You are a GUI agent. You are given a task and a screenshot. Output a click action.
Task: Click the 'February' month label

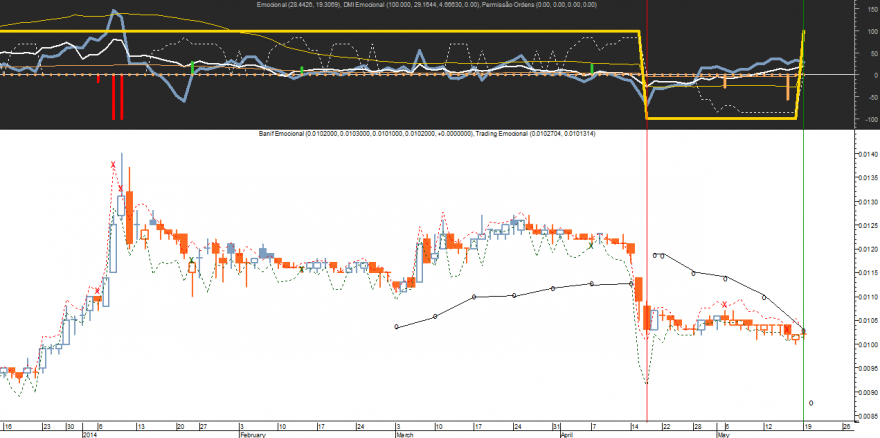click(x=251, y=435)
